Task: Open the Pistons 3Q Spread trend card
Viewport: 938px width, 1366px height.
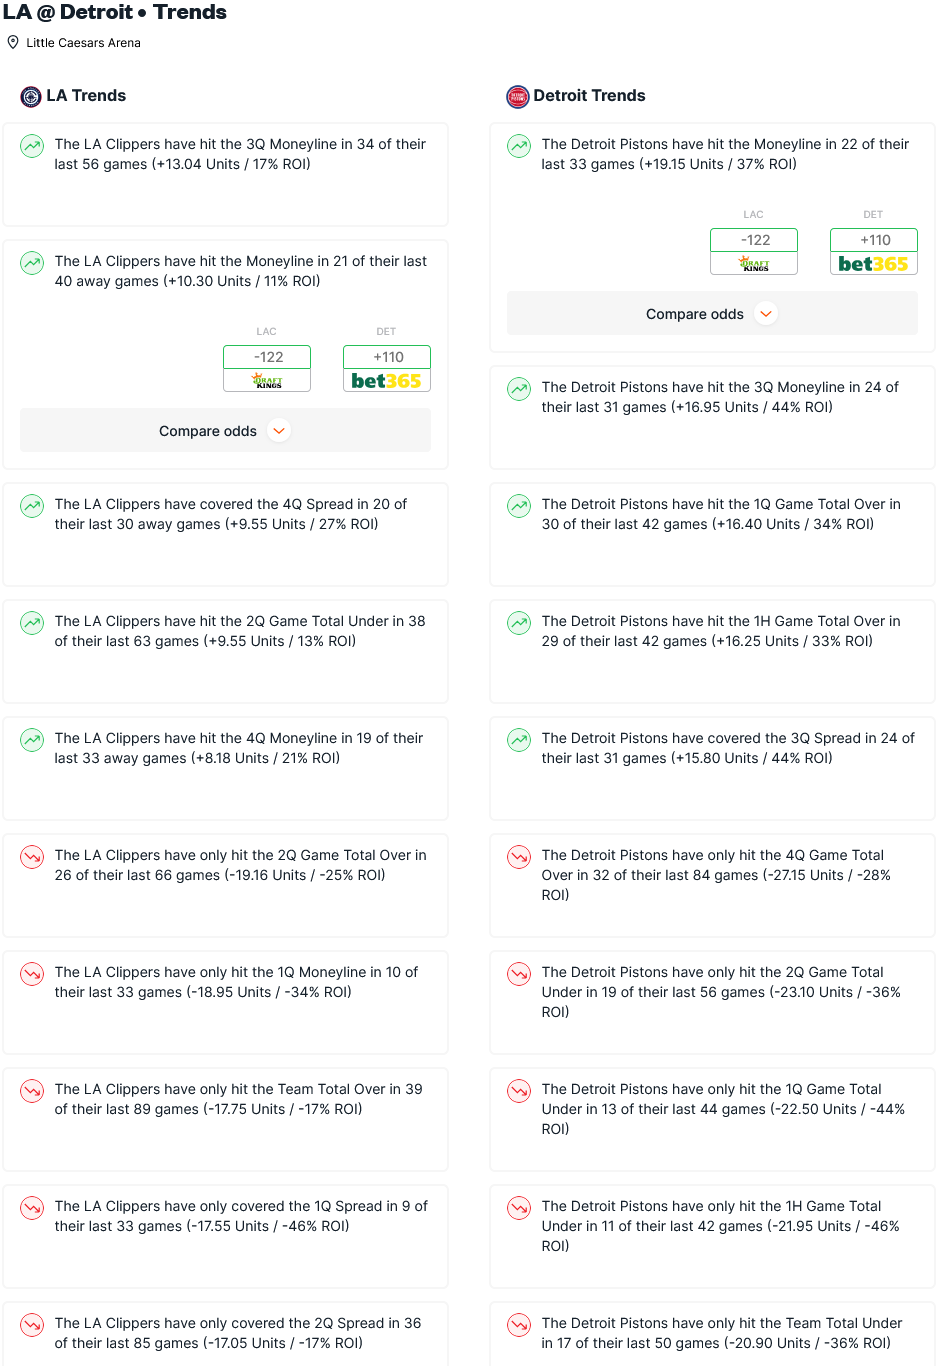Action: (x=712, y=768)
